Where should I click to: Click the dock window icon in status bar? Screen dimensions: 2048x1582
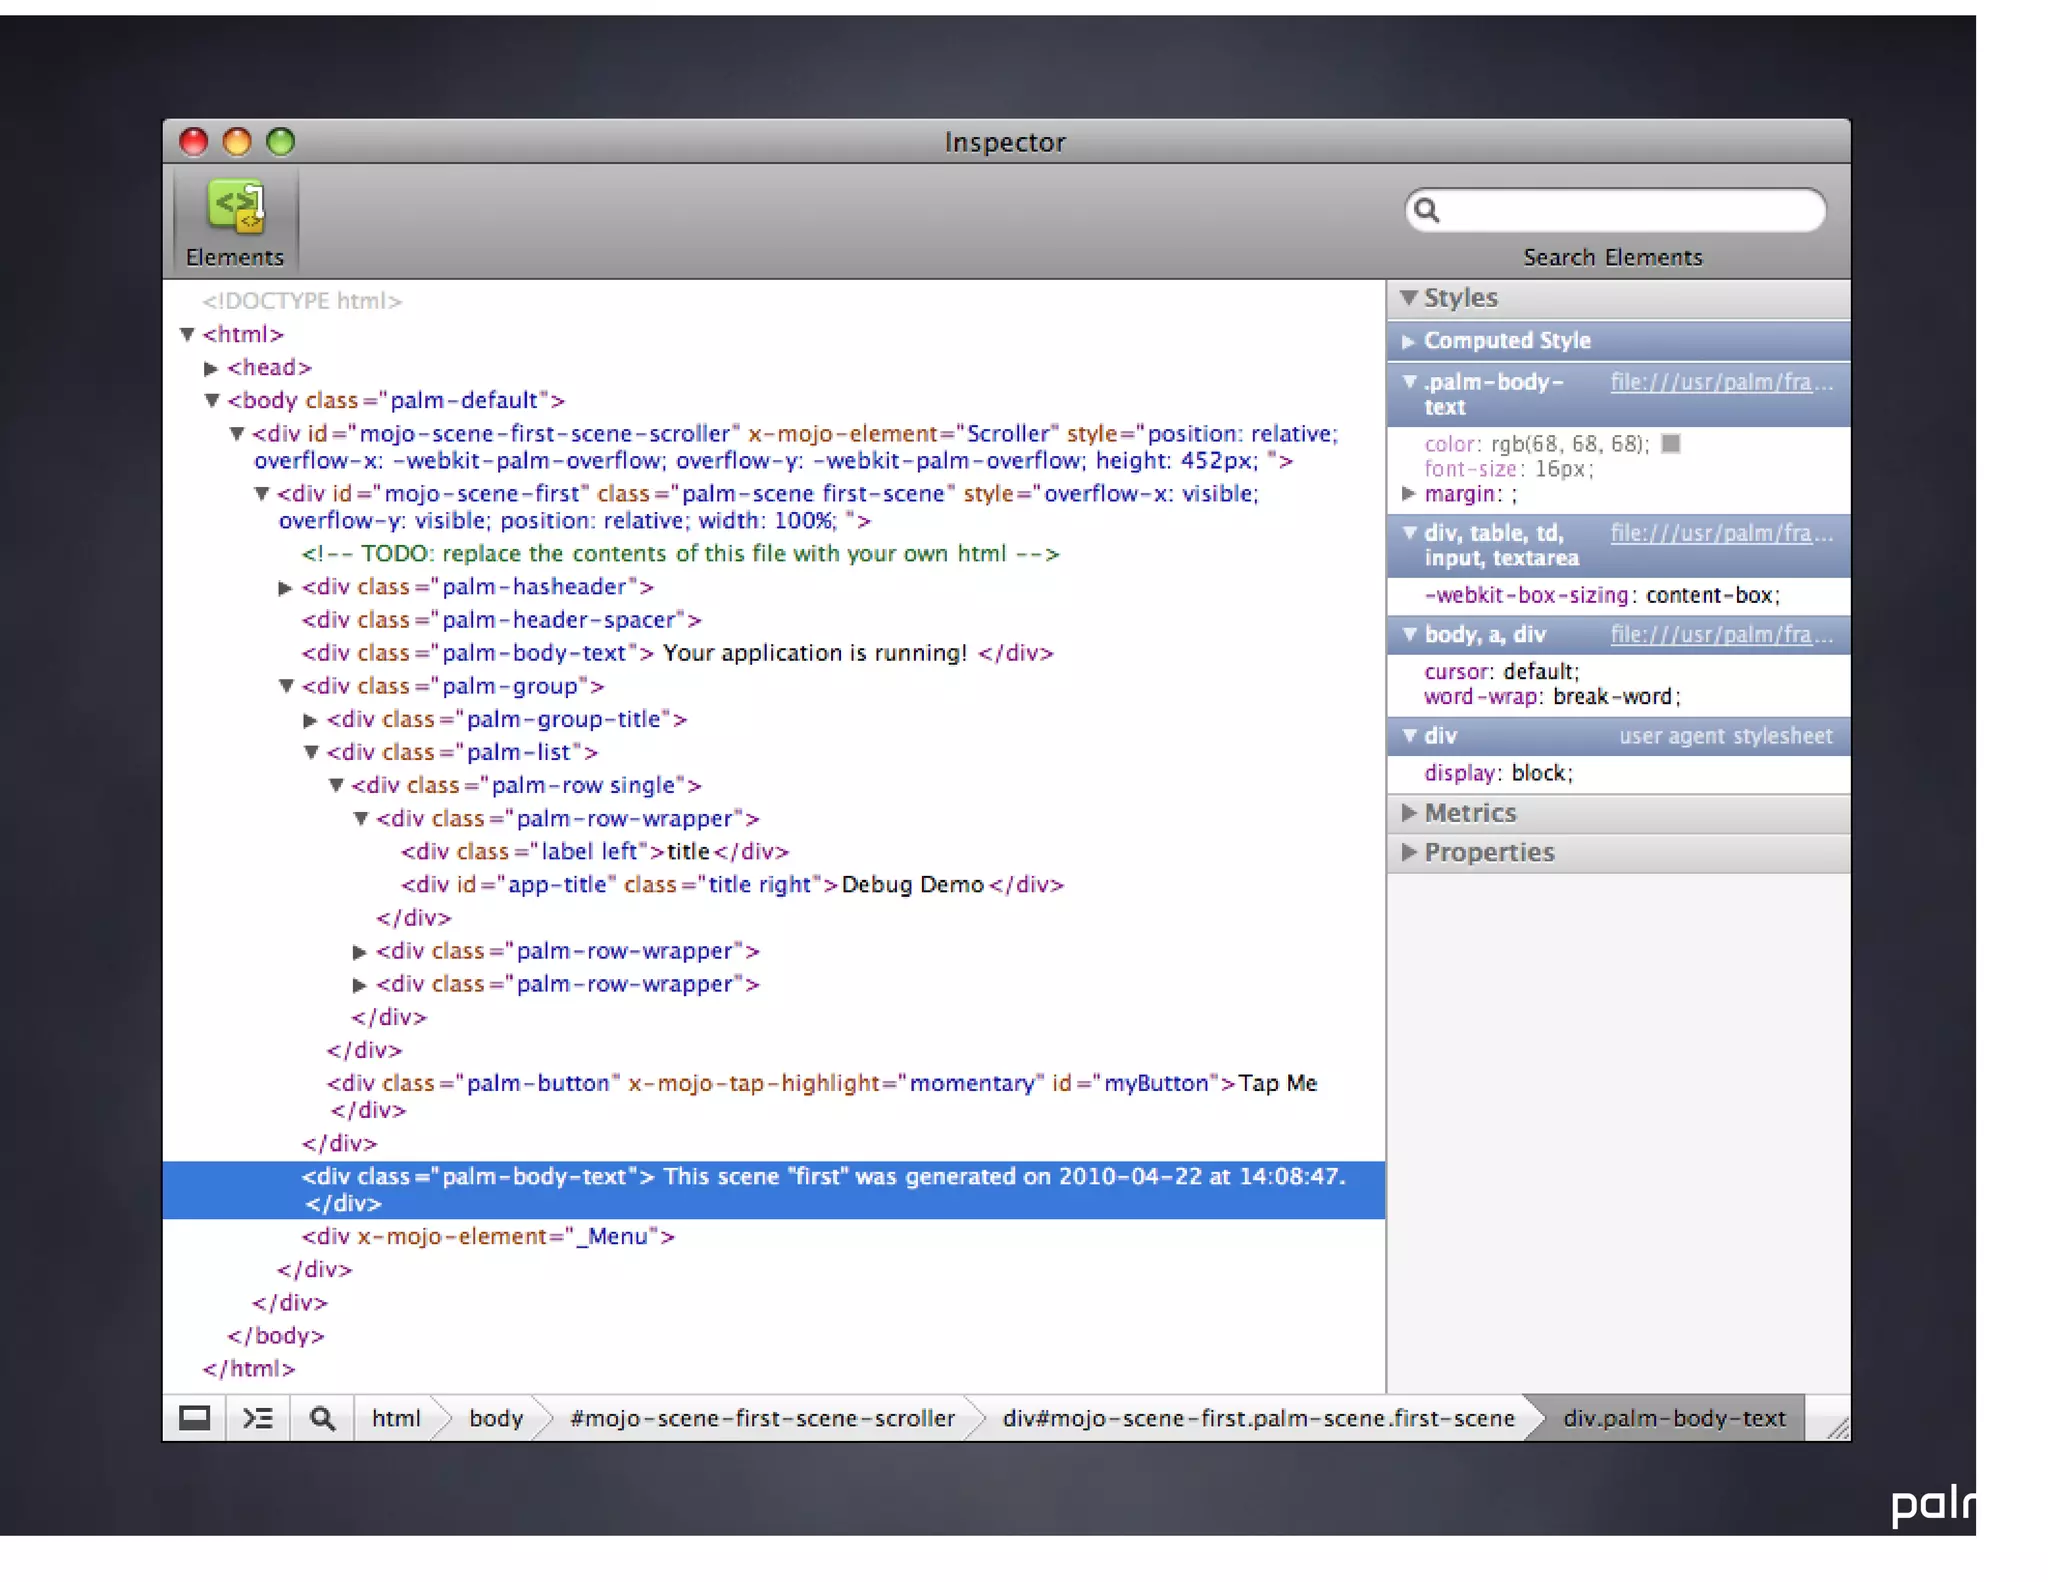195,1417
